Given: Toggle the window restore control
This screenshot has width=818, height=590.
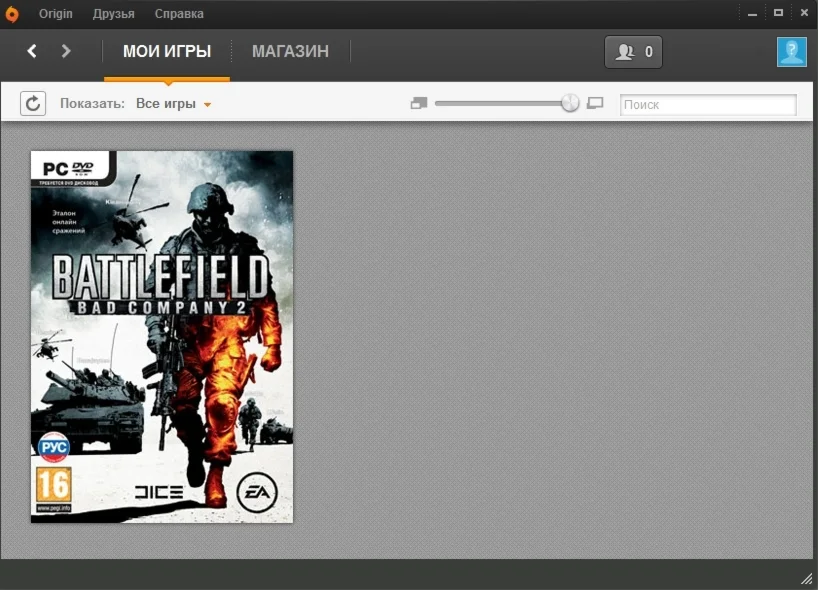Looking at the screenshot, I should 777,12.
